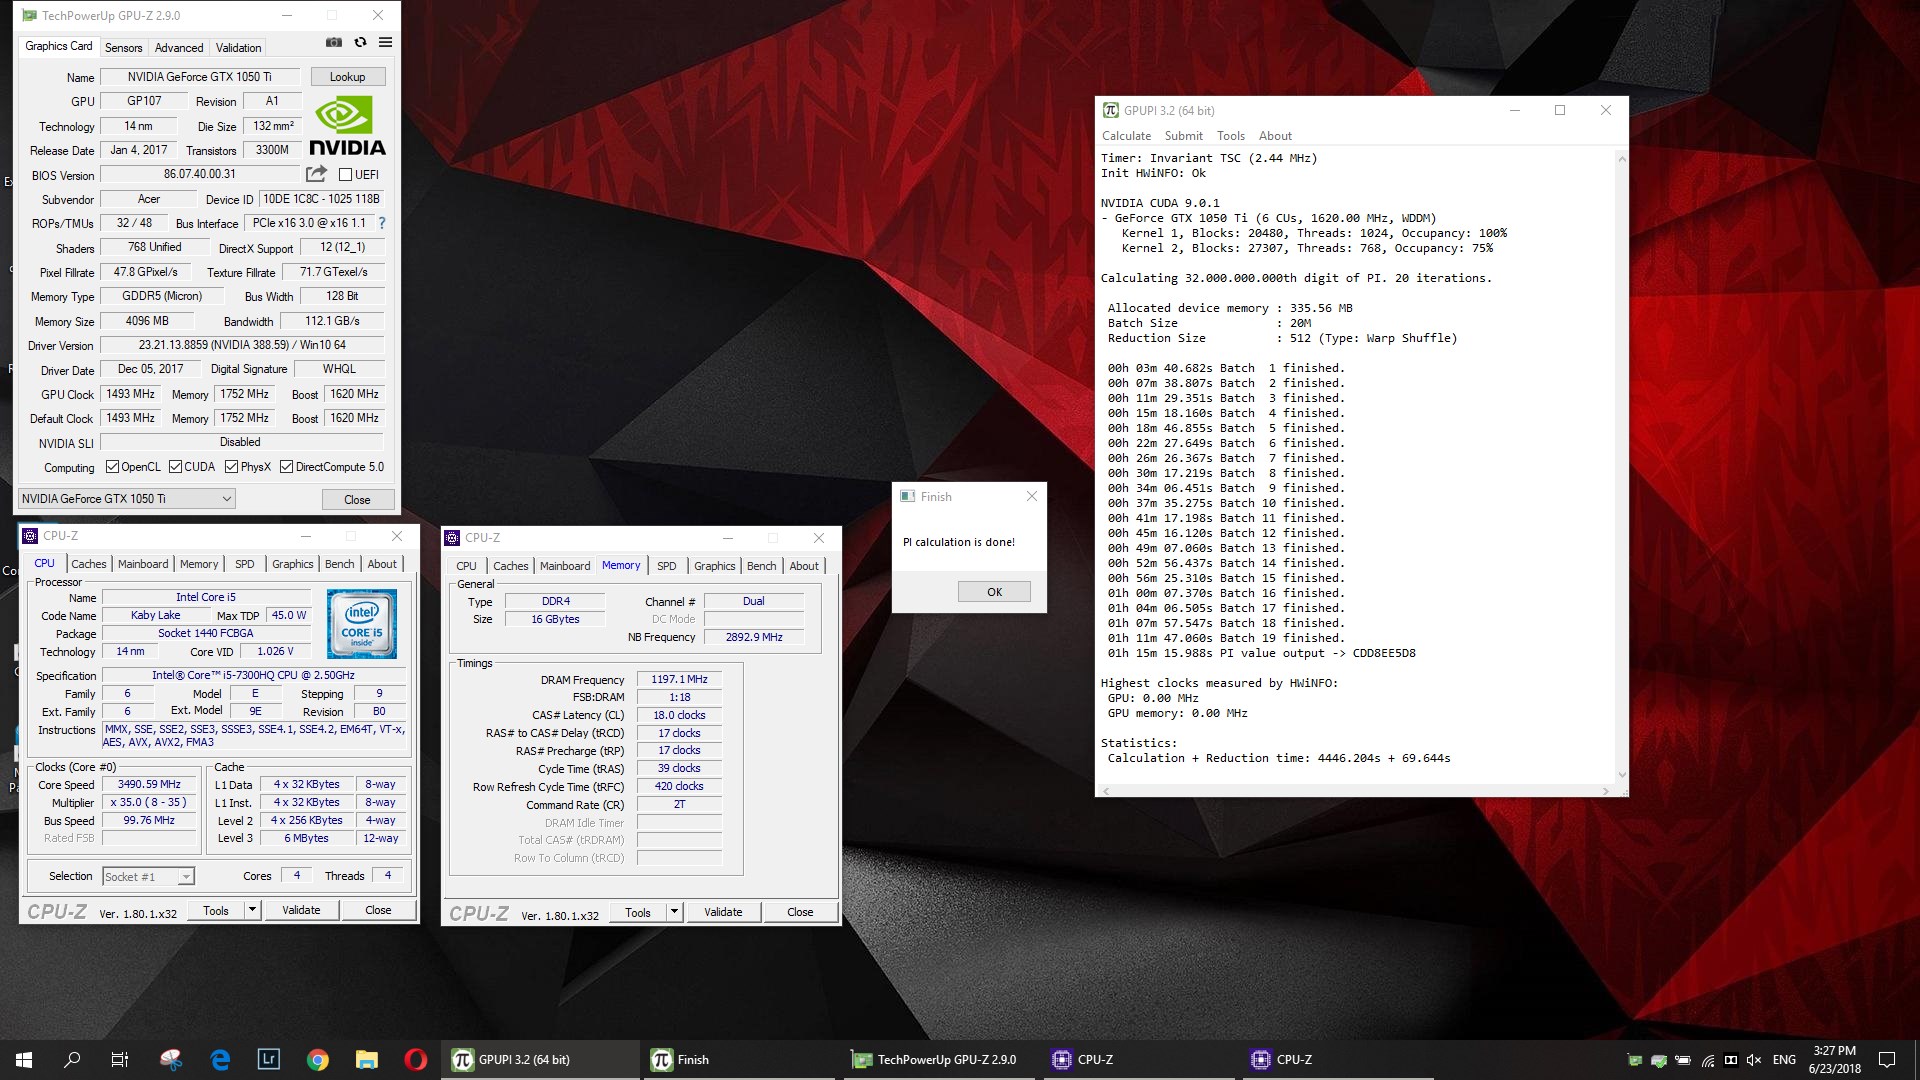The width and height of the screenshot is (1920, 1080).
Task: Toggle UEFI checkbox in GPU-Z
Action: (x=345, y=175)
